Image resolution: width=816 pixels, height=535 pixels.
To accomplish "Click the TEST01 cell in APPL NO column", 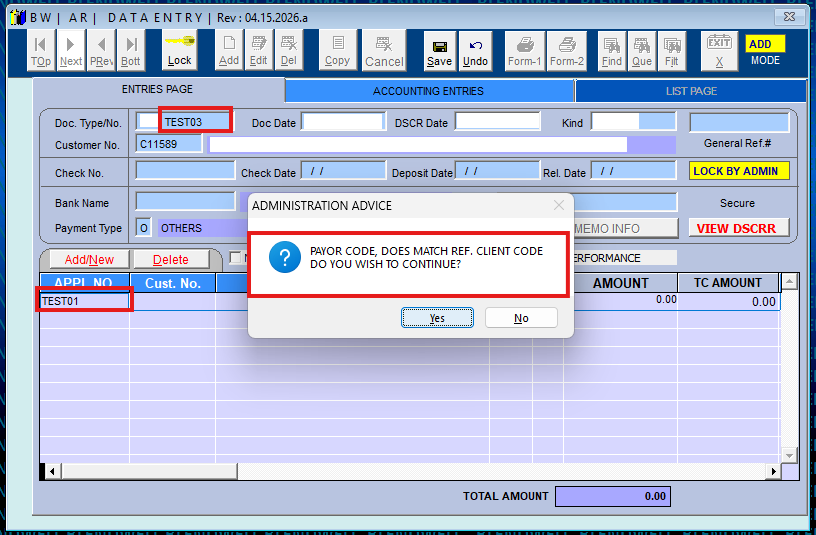I will click(x=85, y=301).
